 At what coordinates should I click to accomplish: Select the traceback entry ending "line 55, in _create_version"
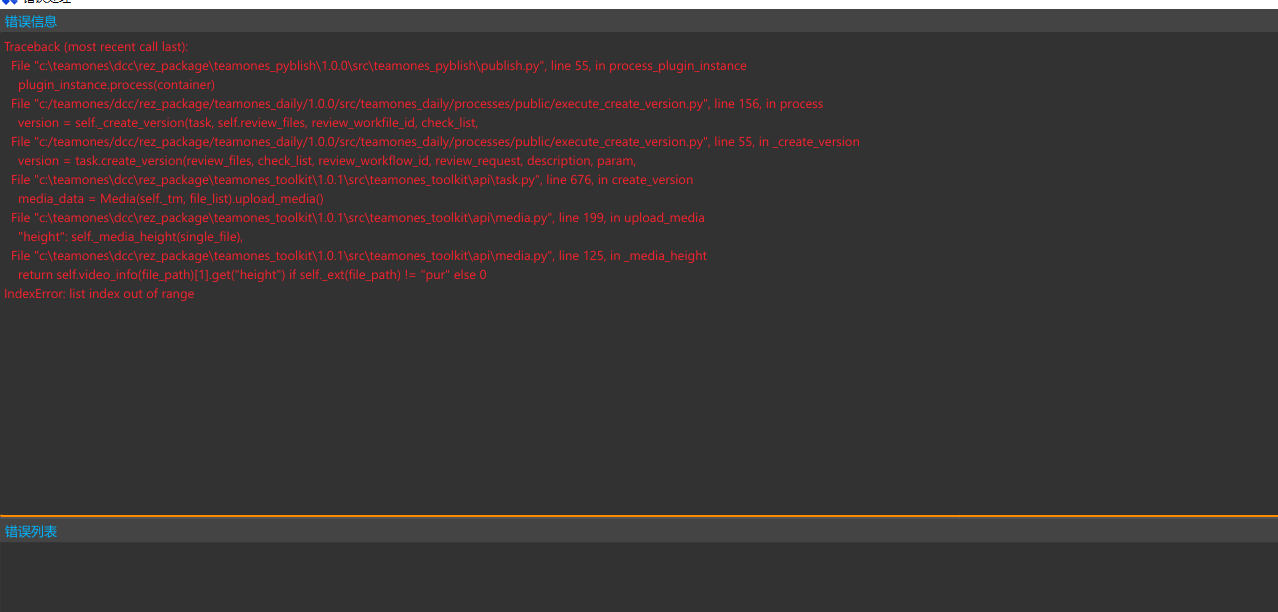(x=435, y=142)
